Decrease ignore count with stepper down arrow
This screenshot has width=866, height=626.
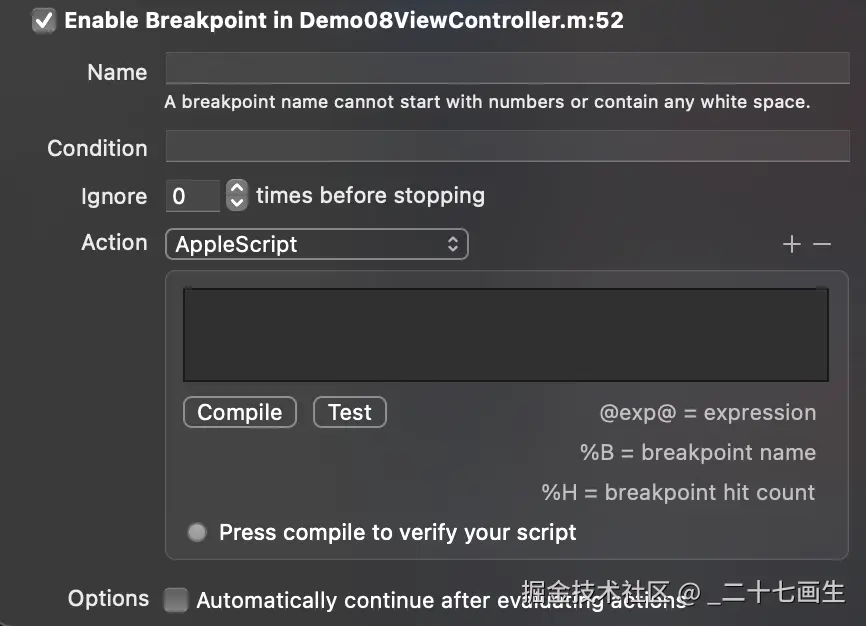(x=237, y=203)
